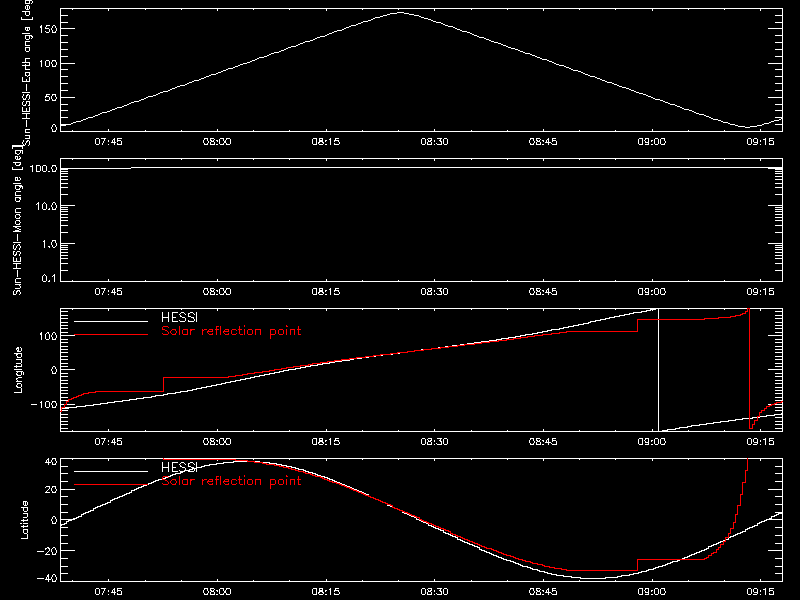This screenshot has width=800, height=600.
Task: Click 08:00 under the Latitude plot
Action: point(217,592)
